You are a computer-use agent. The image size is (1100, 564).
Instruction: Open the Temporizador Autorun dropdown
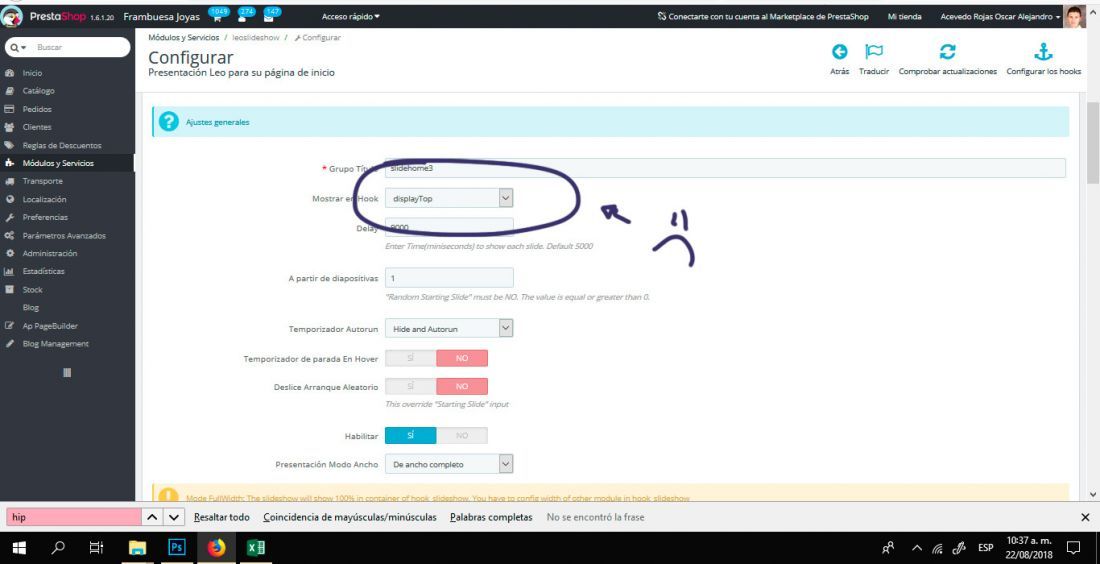pyautogui.click(x=449, y=328)
